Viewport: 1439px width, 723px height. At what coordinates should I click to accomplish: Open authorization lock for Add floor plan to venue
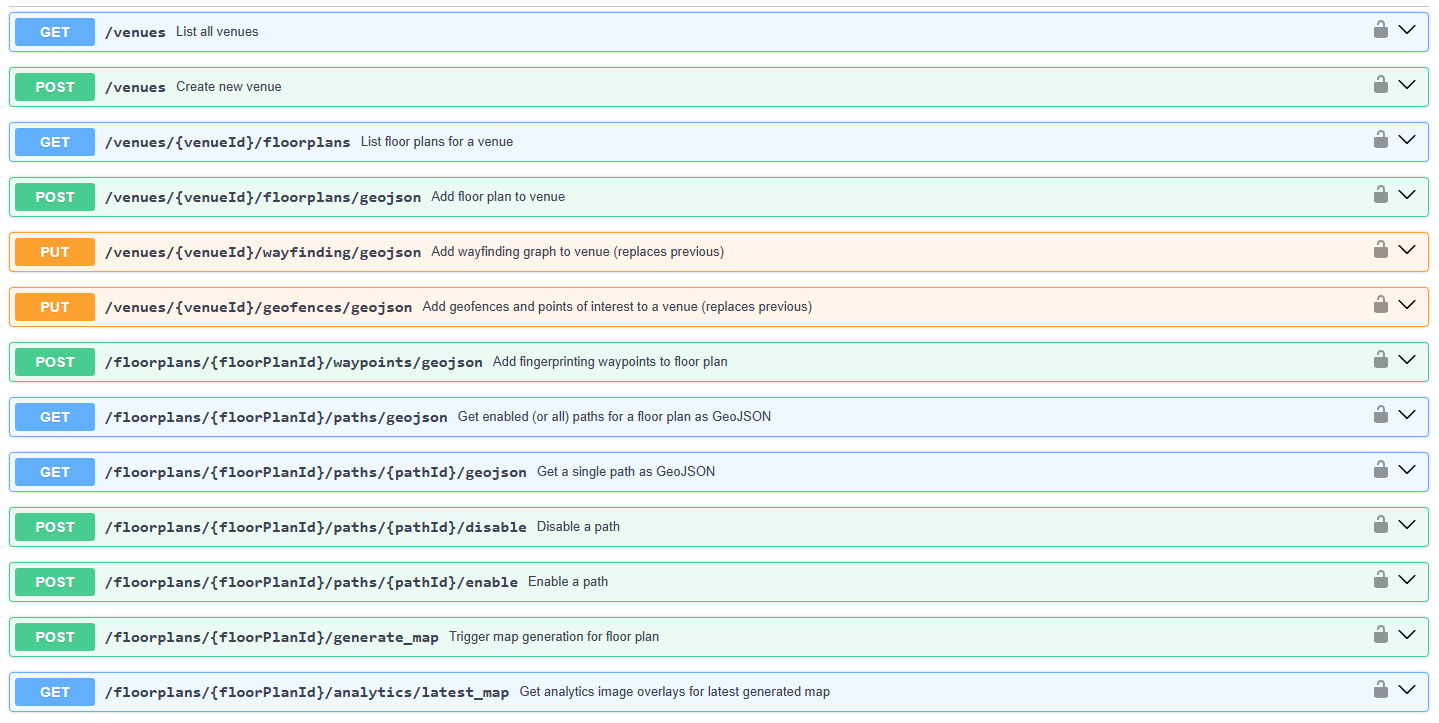(x=1380, y=195)
